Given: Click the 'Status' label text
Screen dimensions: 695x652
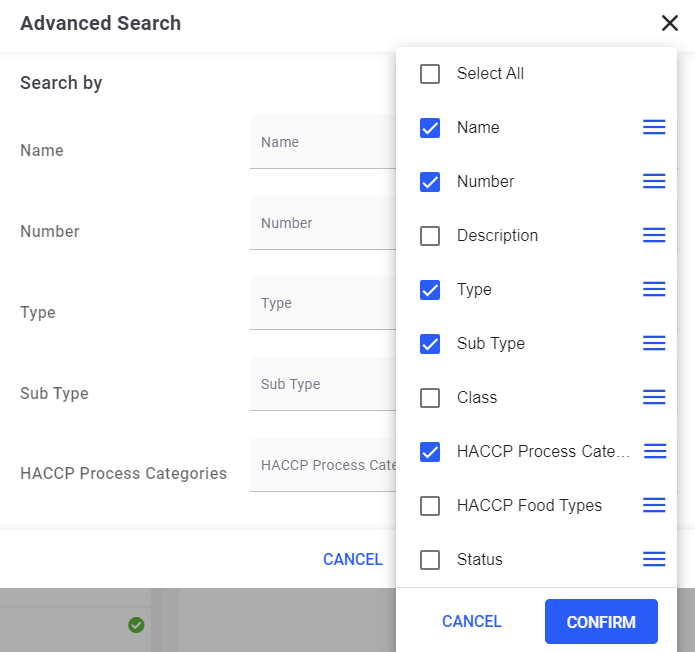Looking at the screenshot, I should [480, 559].
